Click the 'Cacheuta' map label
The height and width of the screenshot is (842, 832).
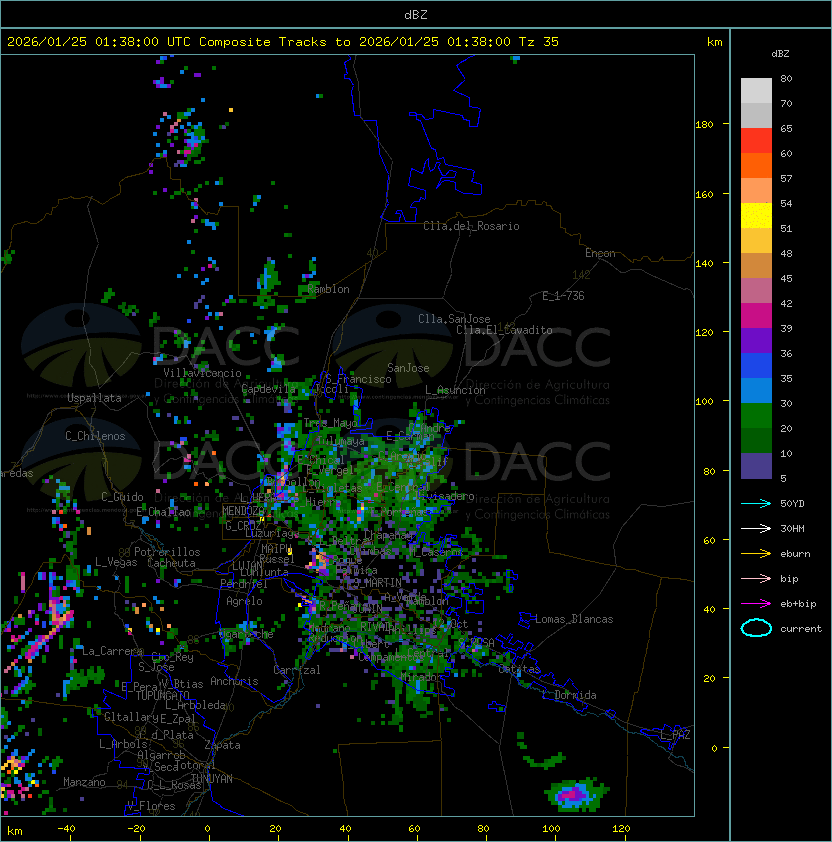[171, 563]
